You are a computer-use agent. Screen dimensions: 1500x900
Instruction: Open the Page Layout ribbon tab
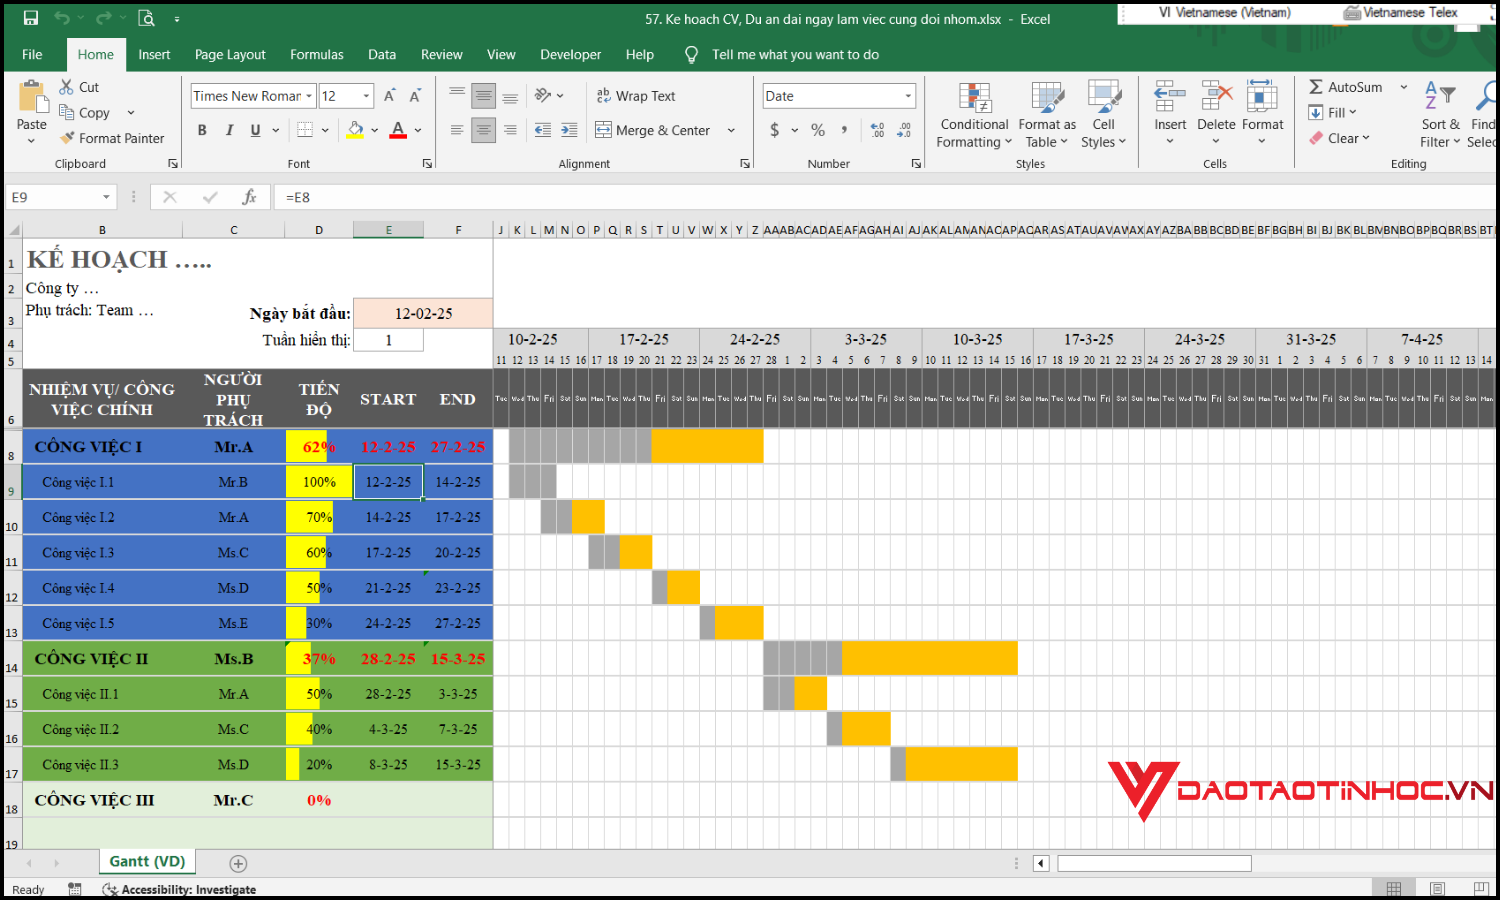tap(230, 55)
